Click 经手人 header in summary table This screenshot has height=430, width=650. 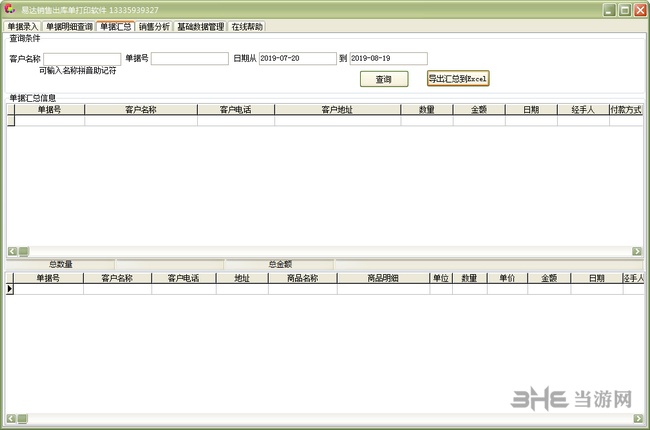tap(583, 109)
